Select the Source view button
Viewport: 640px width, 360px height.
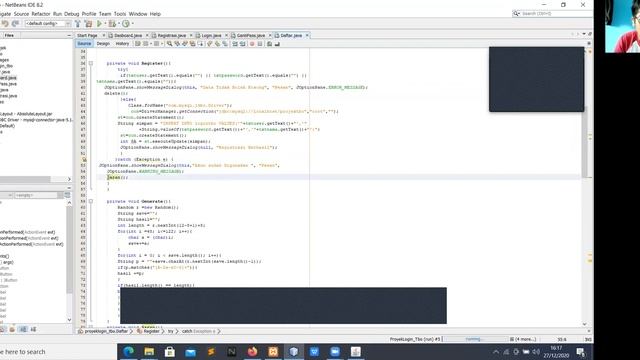(84, 44)
